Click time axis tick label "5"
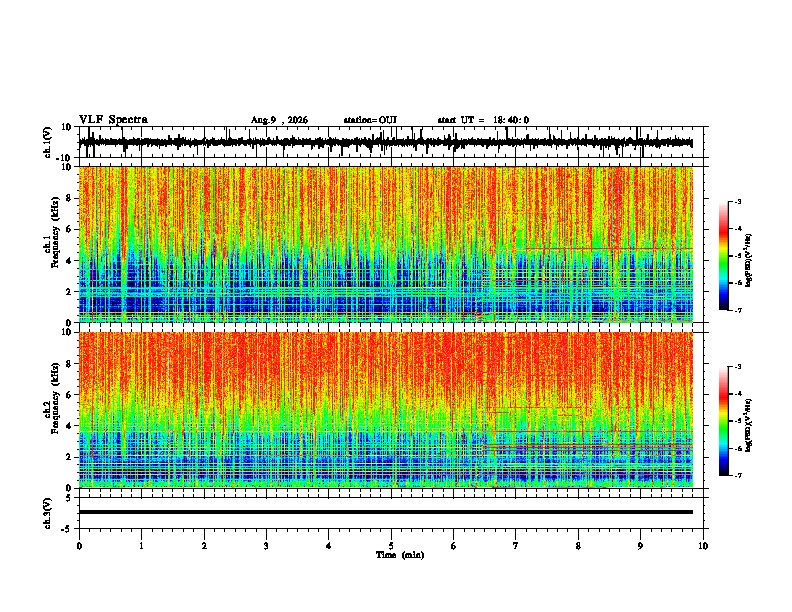The width and height of the screenshot is (792, 612). click(391, 546)
